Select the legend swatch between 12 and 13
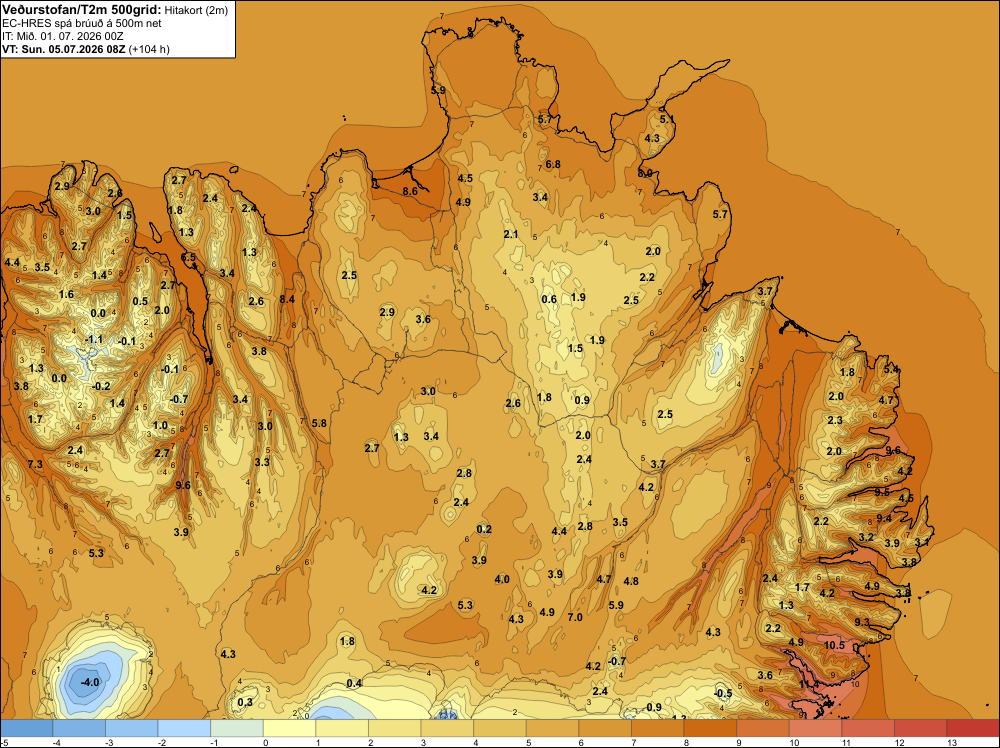The image size is (1000, 748). click(x=920, y=728)
